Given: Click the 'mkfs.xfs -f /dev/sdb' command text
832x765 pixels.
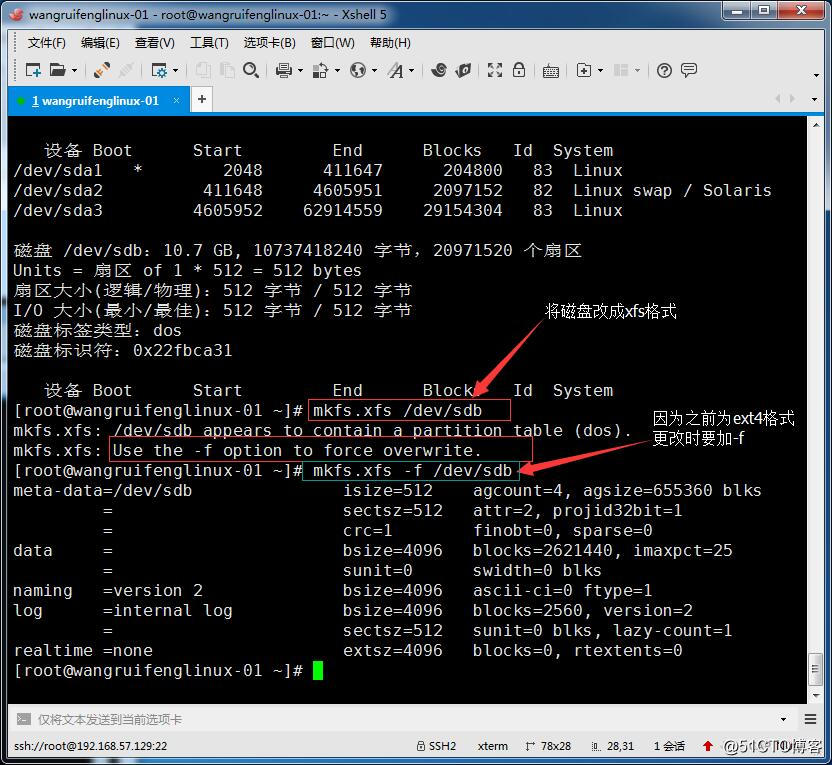Looking at the screenshot, I should (x=412, y=471).
